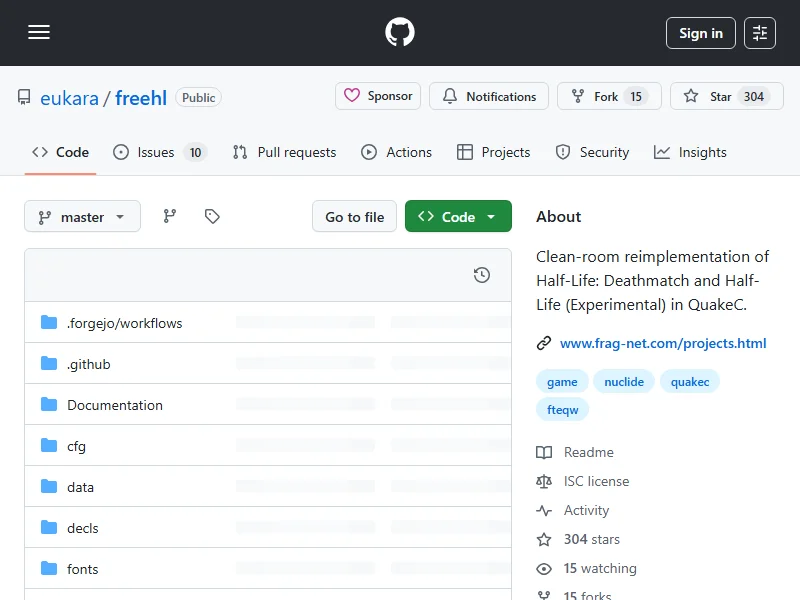Switch to the Issues tab
The image size is (800, 600).
coord(158,153)
